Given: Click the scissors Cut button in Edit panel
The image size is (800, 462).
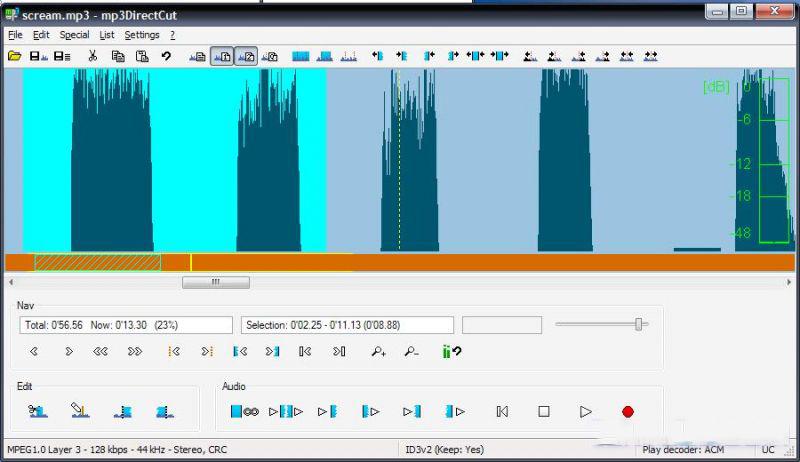Looking at the screenshot, I should (x=38, y=411).
